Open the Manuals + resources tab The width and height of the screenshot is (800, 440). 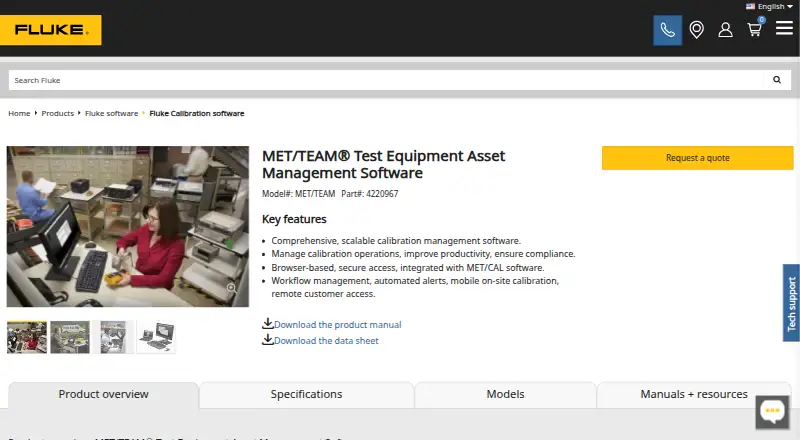(694, 395)
